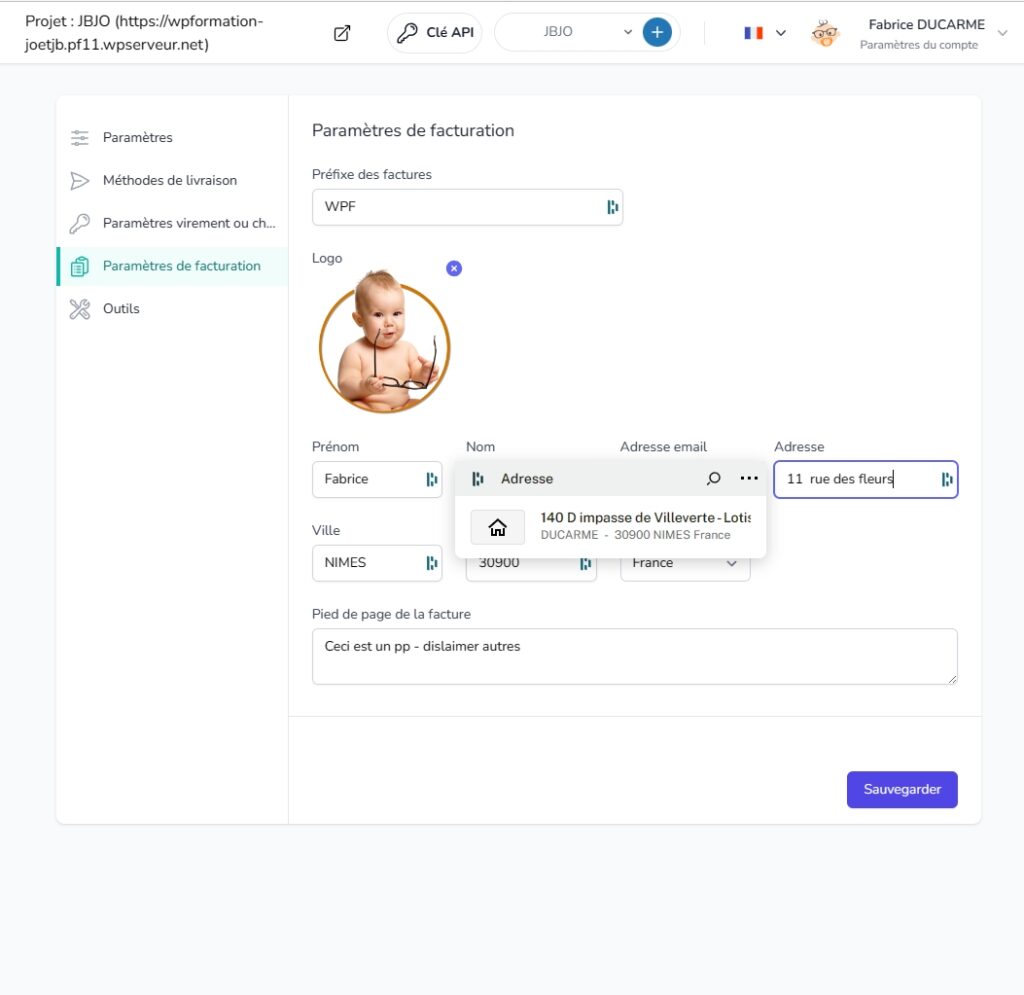Click autofill icon in Ville field
This screenshot has width=1024, height=995.
pos(432,563)
